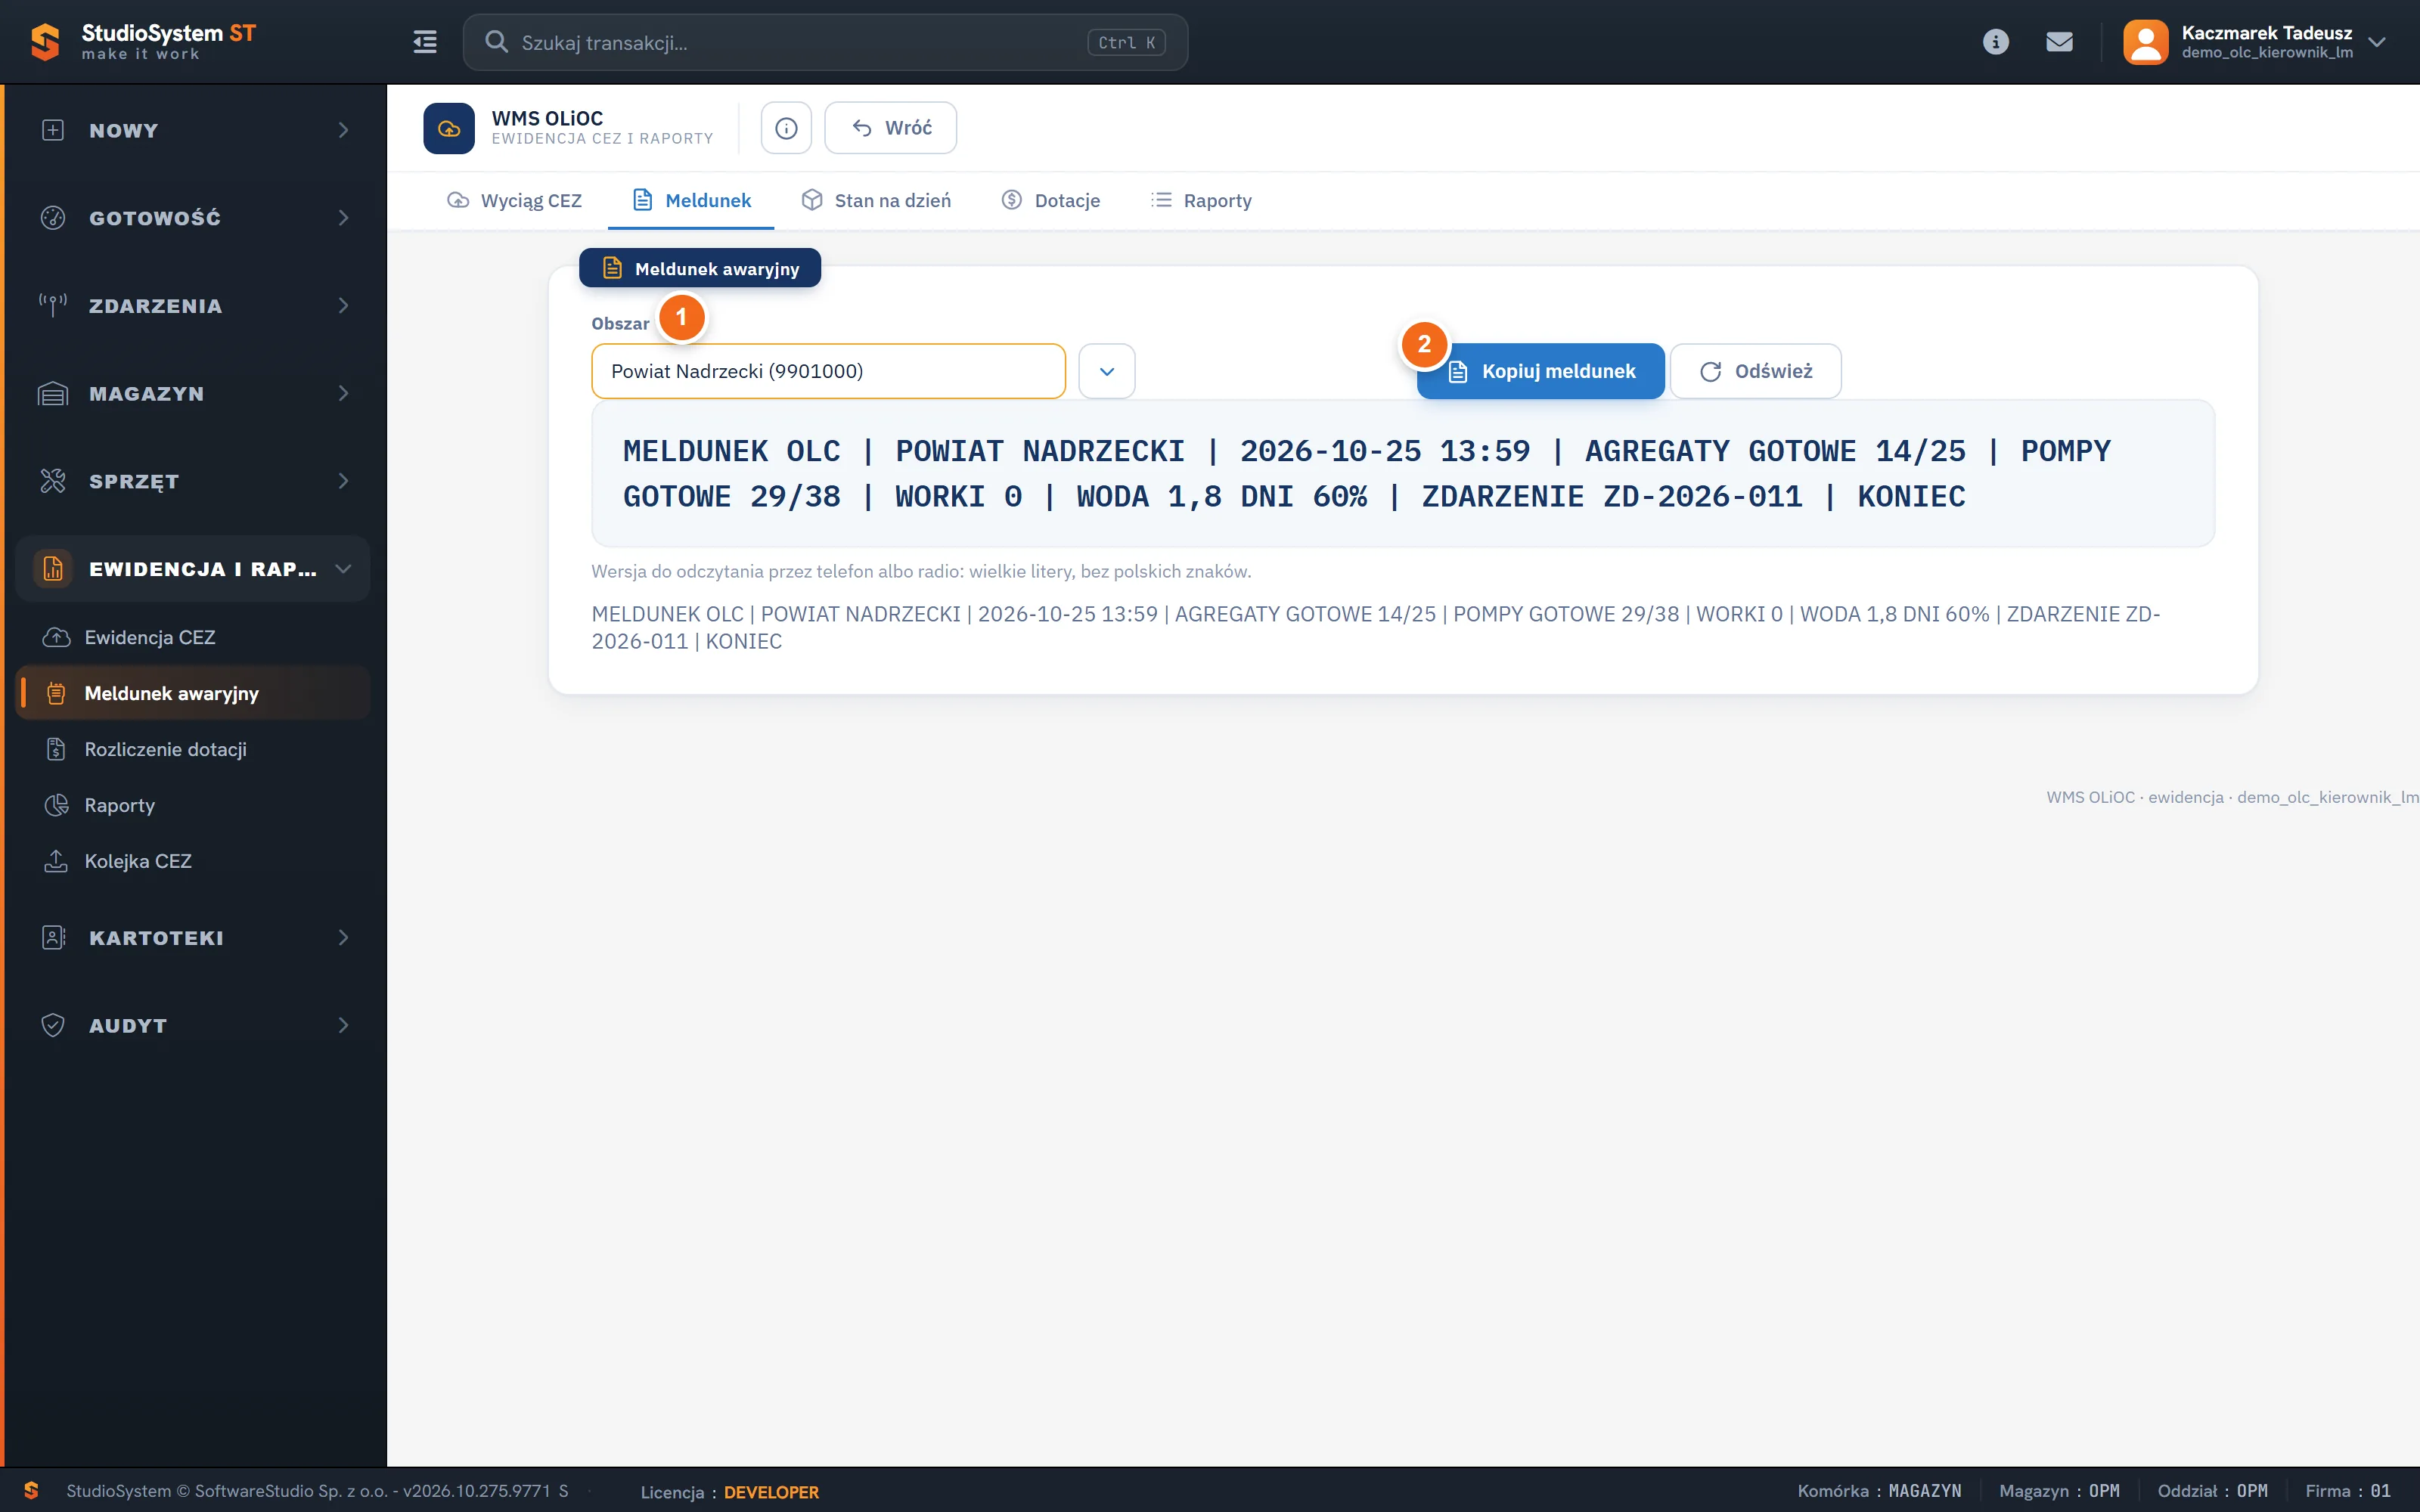Open the Dotacje tab

(1050, 200)
